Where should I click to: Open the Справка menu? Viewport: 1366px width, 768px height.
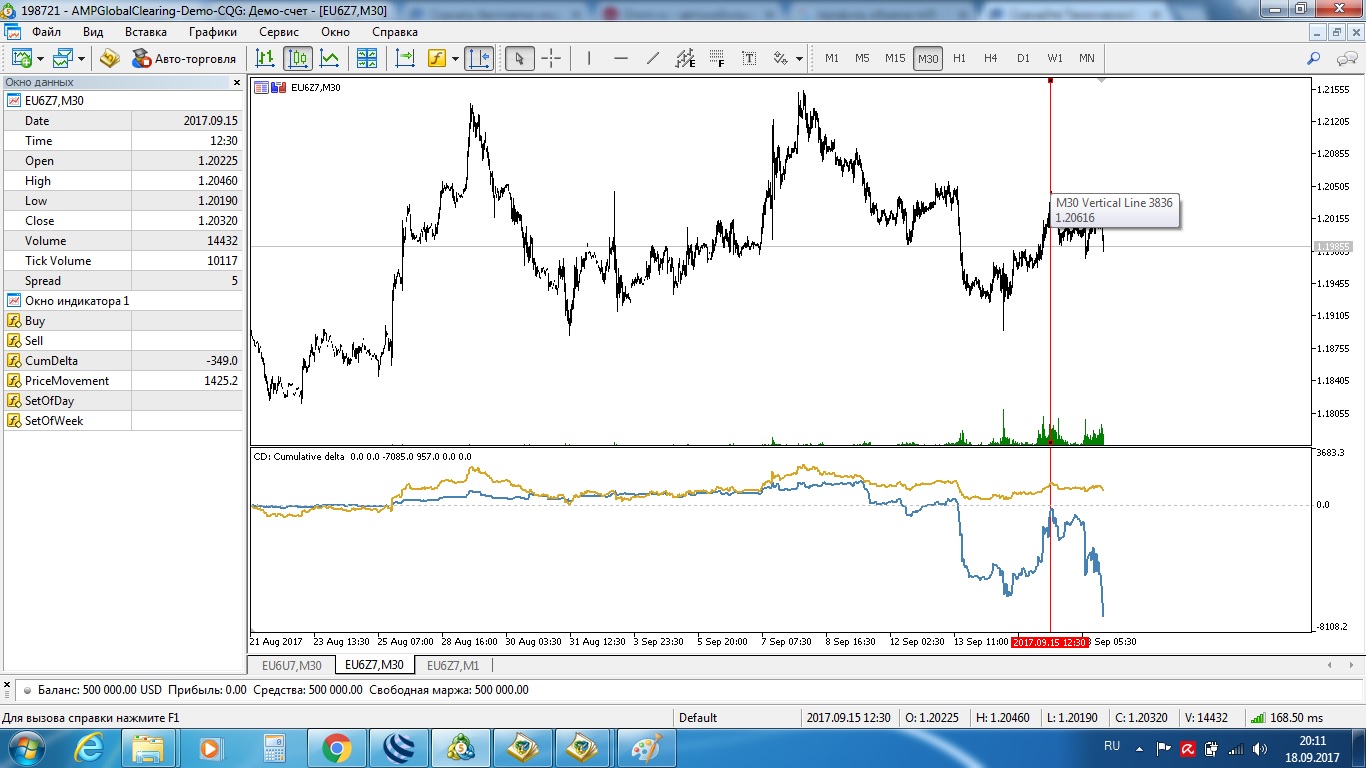(x=395, y=32)
